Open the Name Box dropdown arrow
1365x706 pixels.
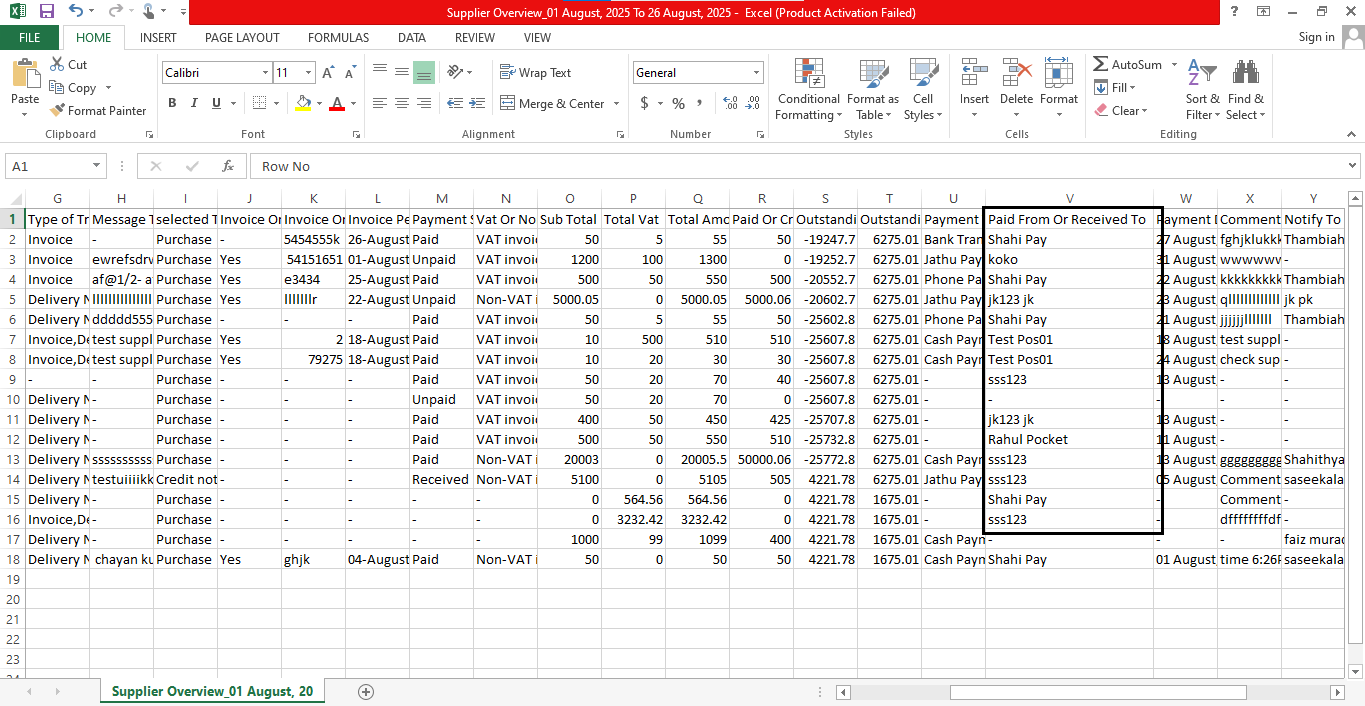coord(97,166)
